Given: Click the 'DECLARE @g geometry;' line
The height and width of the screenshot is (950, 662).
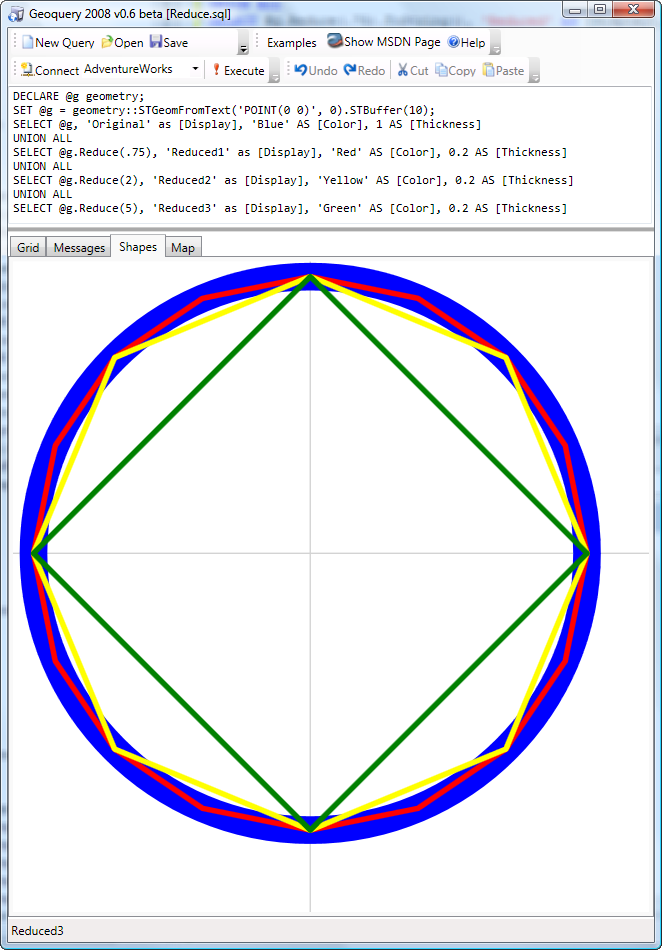Looking at the screenshot, I should (79, 96).
